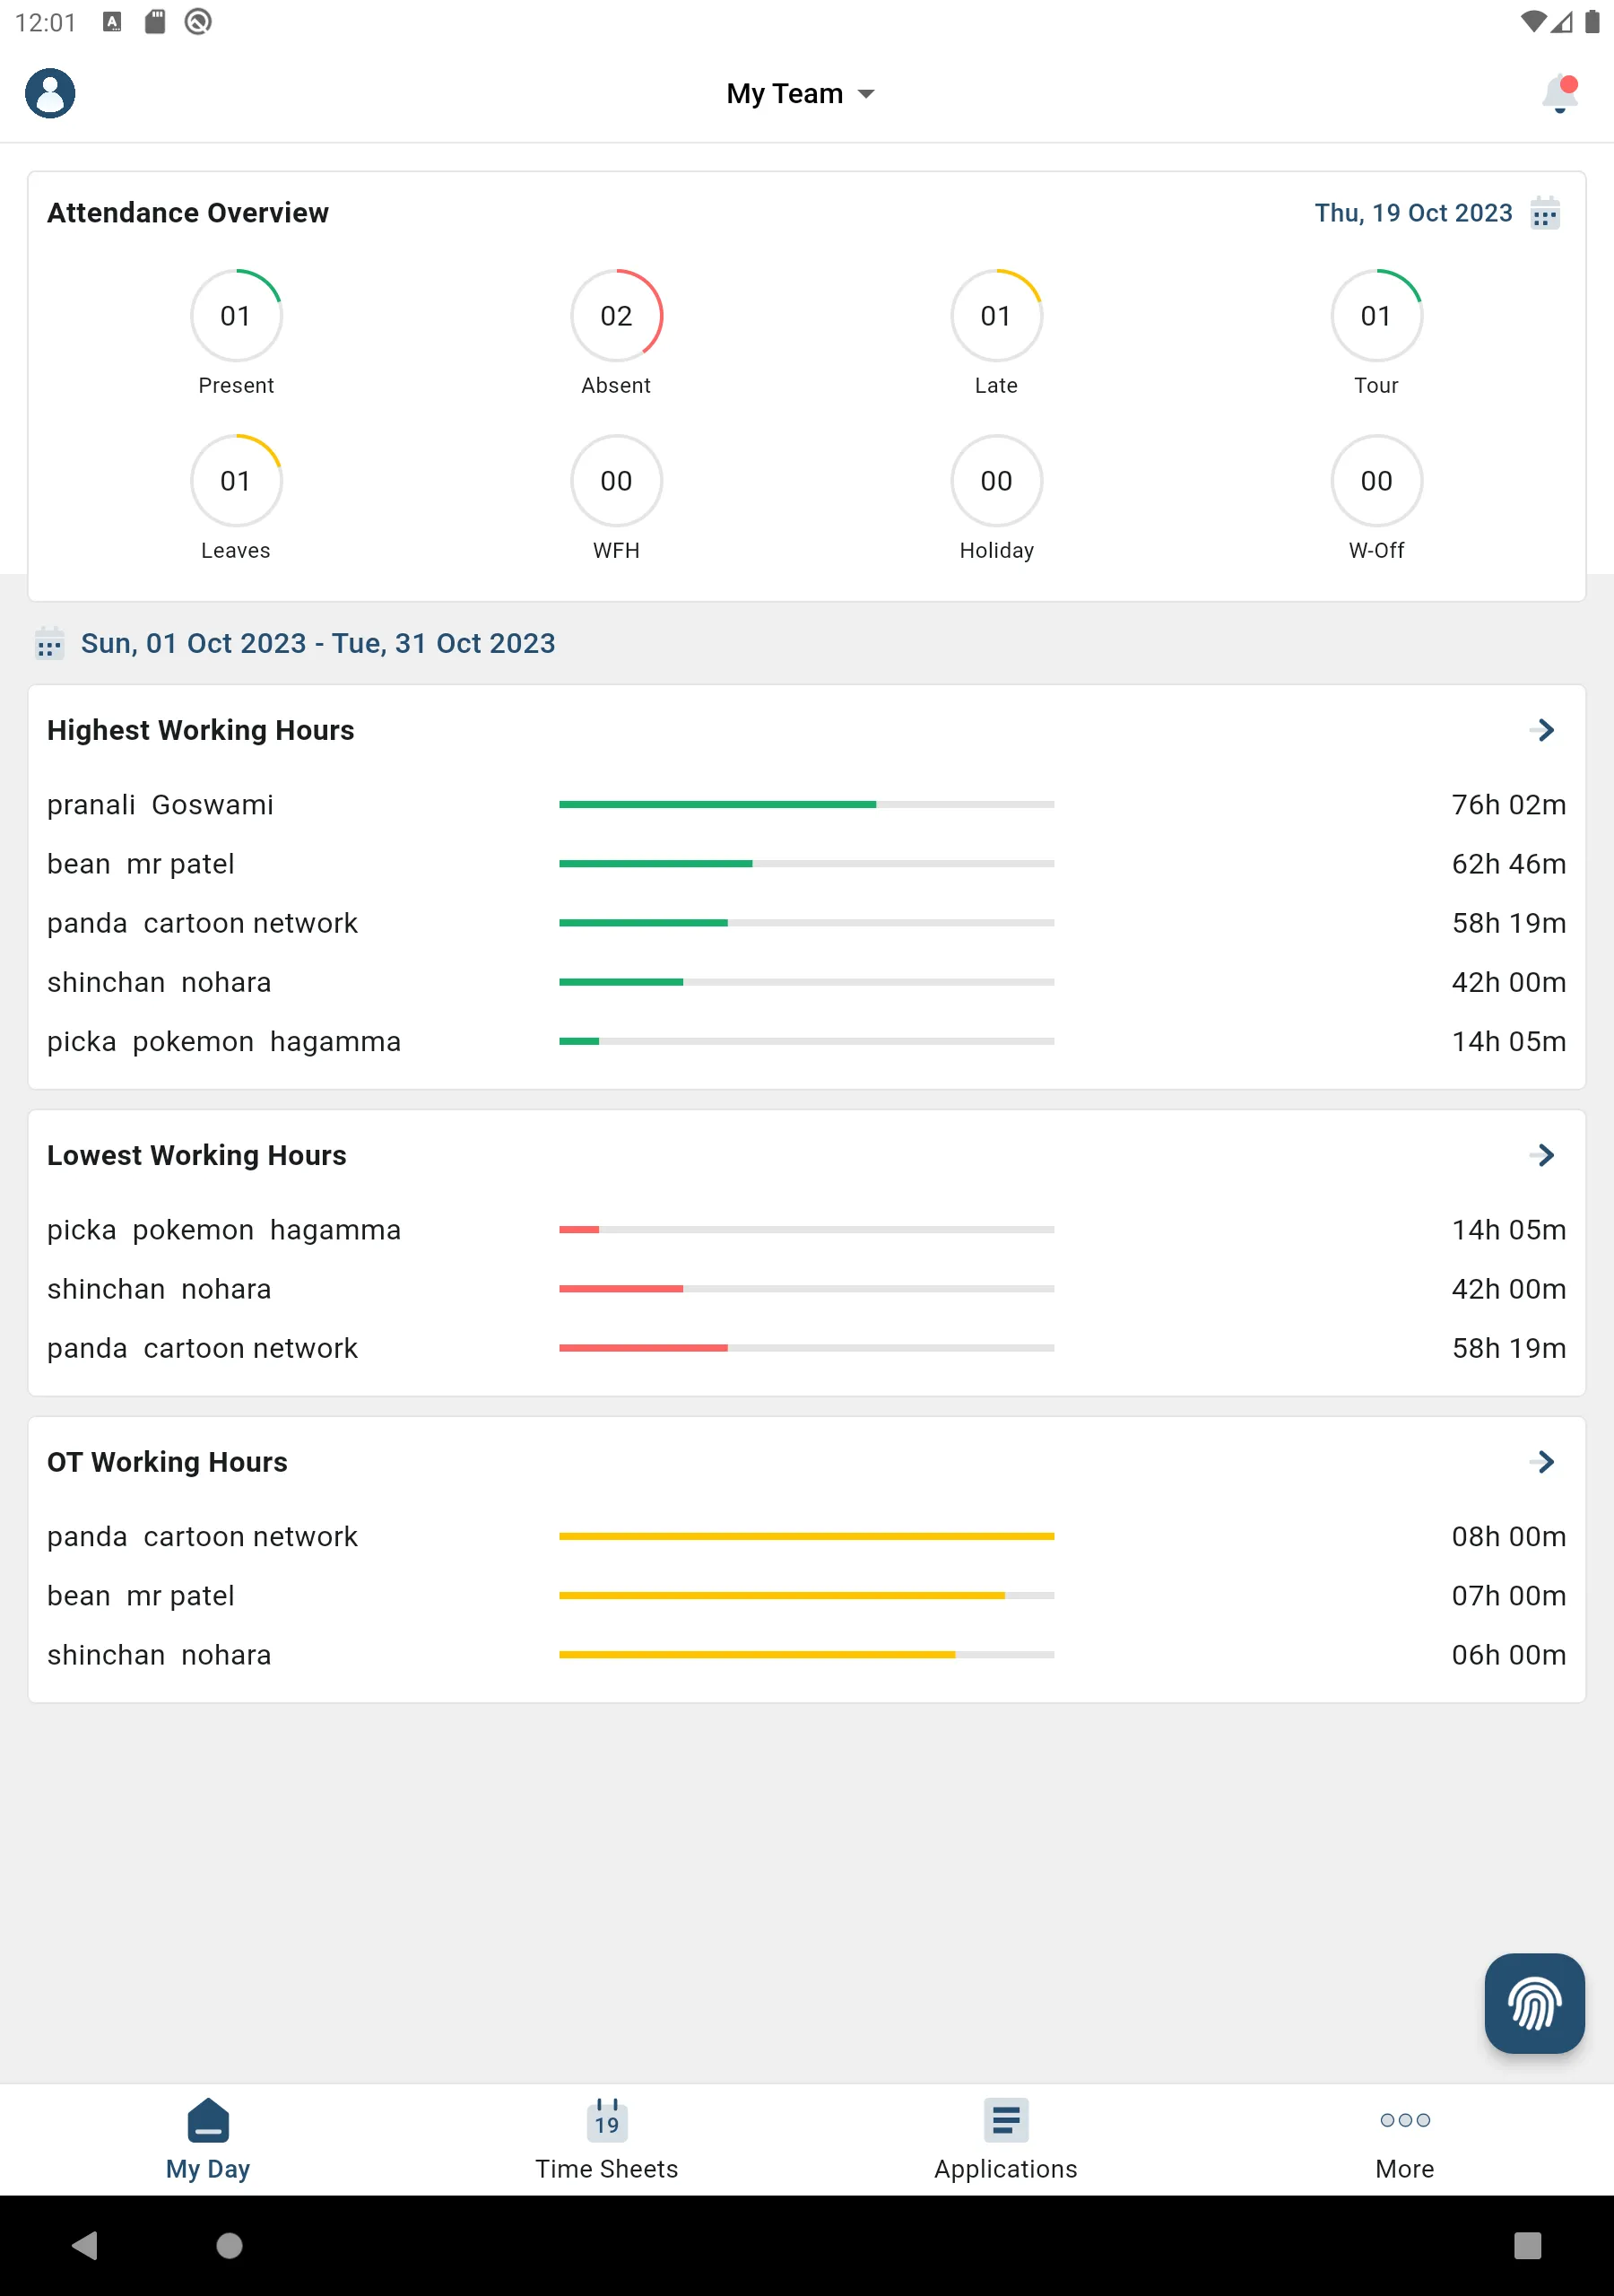View the WFH count circle
The image size is (1614, 2296).
tap(616, 481)
